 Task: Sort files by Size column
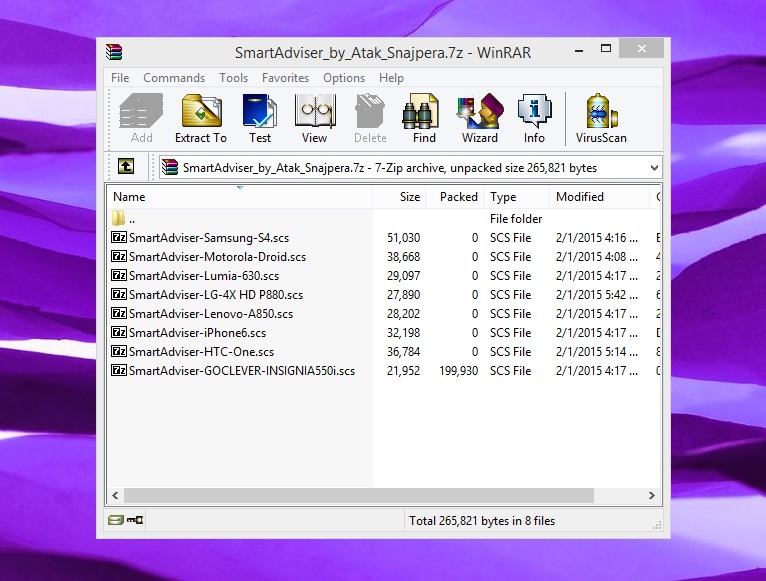(x=399, y=197)
